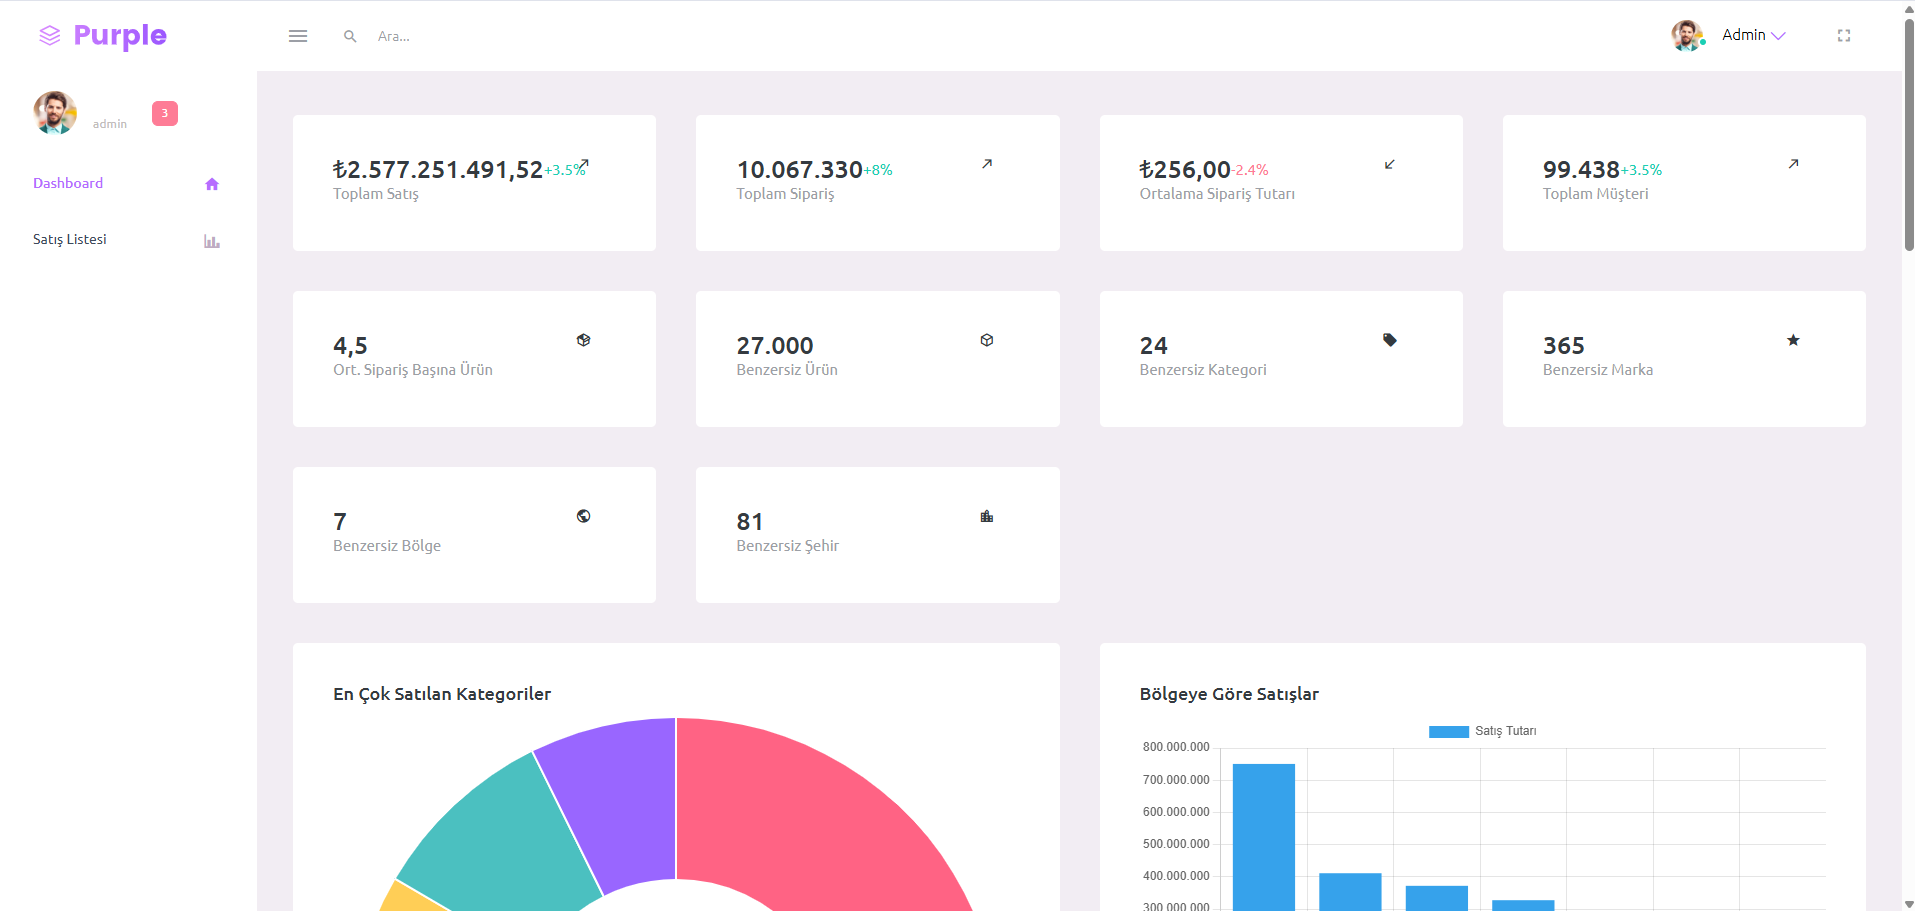Click the Benzersiz Bölge label
The width and height of the screenshot is (1915, 911).
(x=387, y=546)
